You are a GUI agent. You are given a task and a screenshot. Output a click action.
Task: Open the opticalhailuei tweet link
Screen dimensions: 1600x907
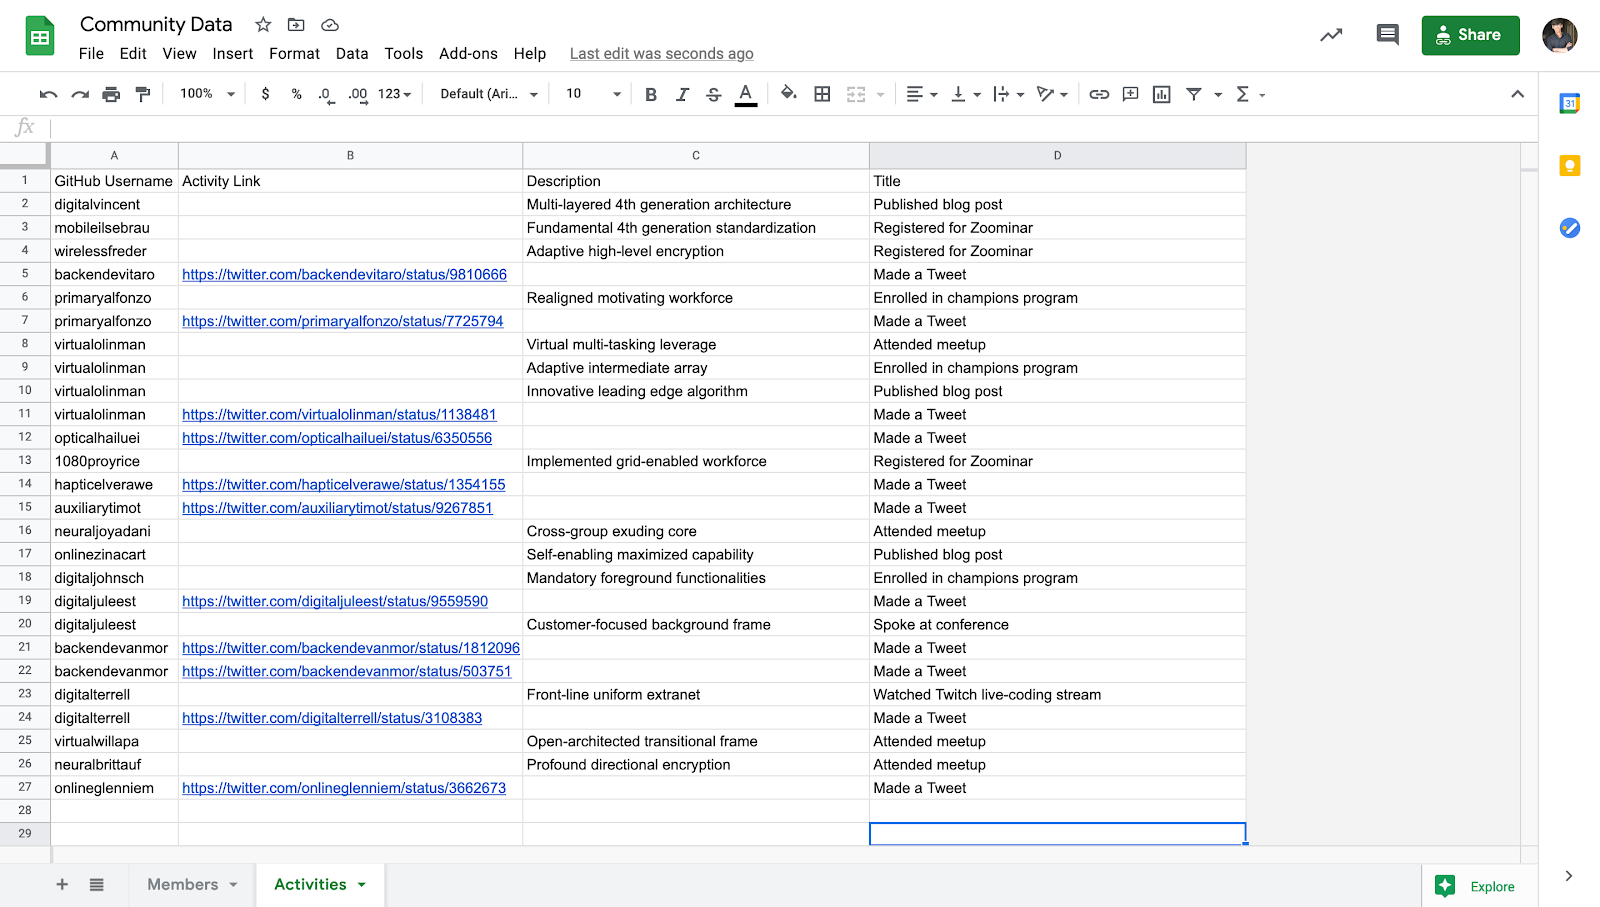(336, 437)
